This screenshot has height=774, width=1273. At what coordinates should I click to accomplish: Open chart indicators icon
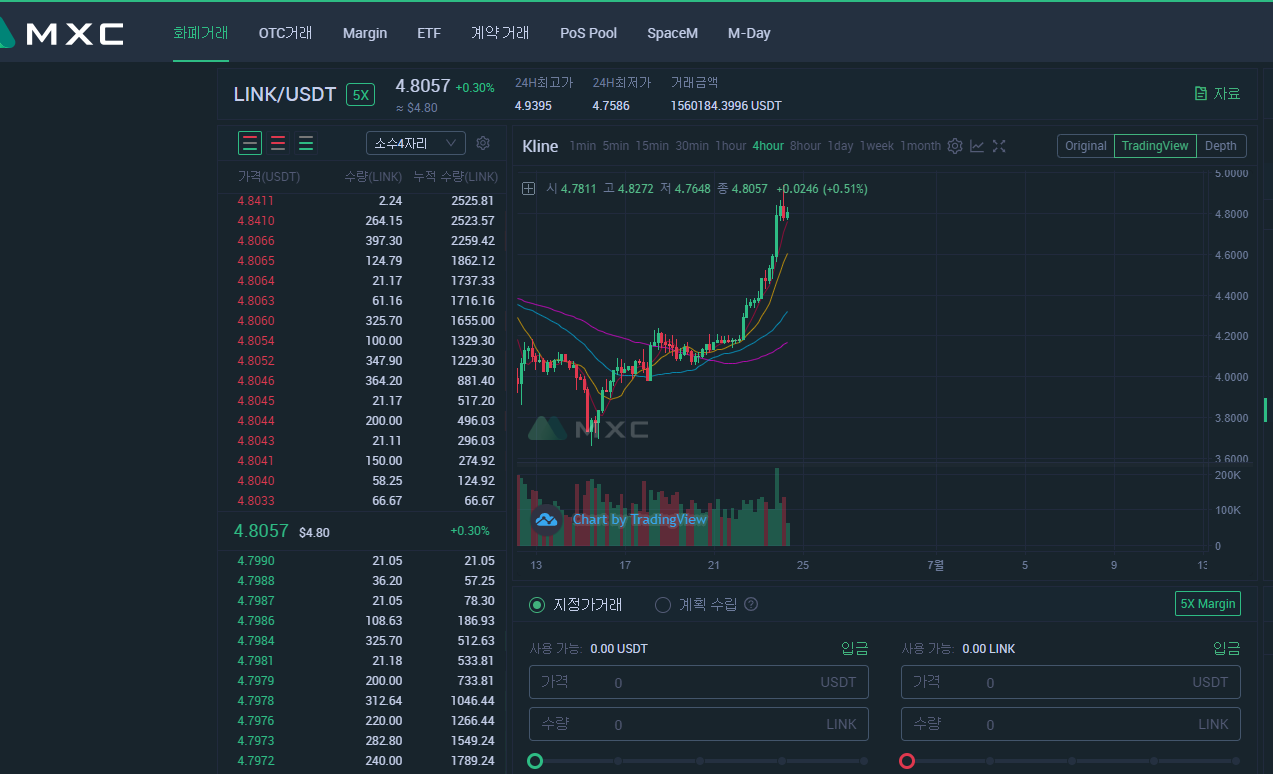pos(977,146)
